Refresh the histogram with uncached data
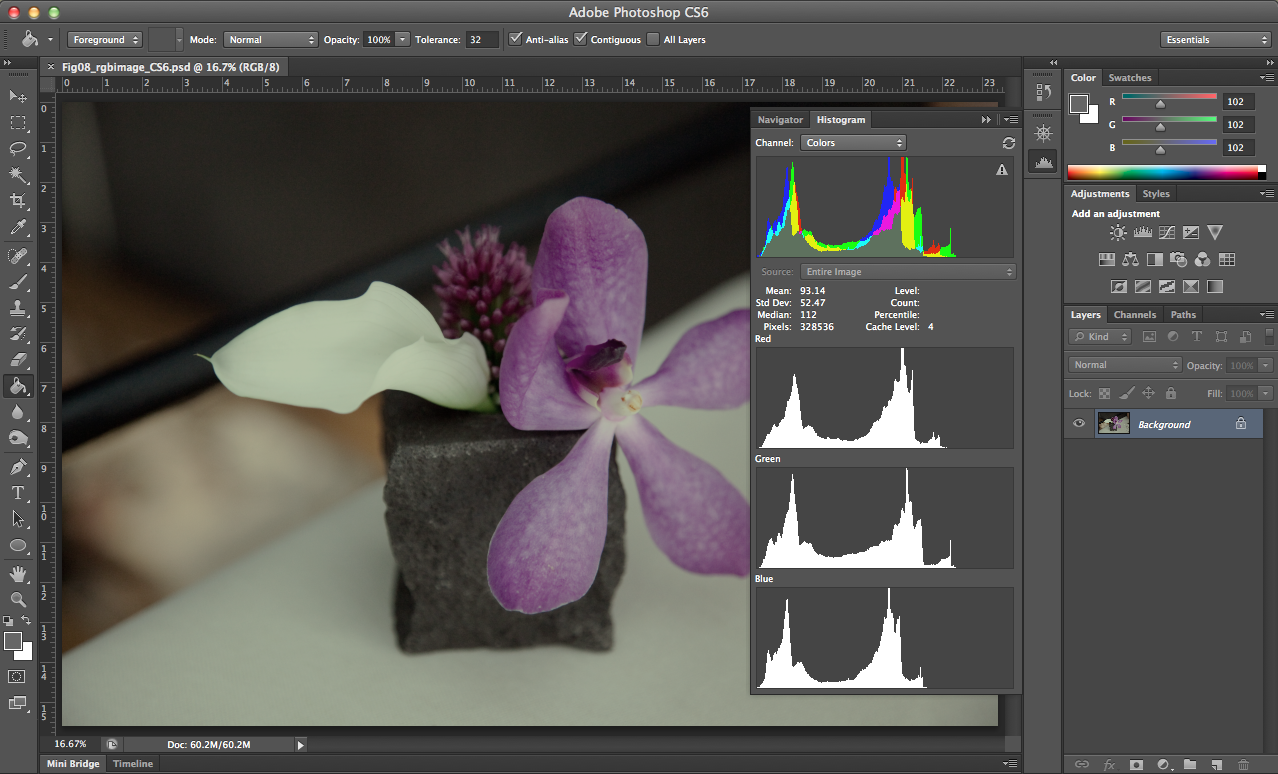This screenshot has width=1278, height=774. point(1008,143)
